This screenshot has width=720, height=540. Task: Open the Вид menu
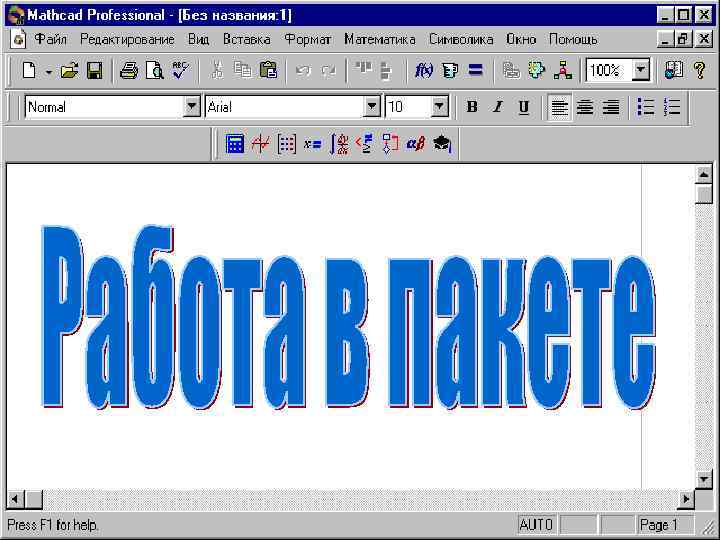click(198, 39)
